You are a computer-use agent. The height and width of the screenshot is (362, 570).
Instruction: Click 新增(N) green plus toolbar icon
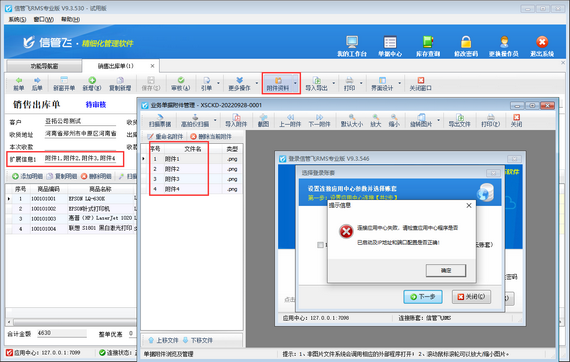click(x=92, y=84)
